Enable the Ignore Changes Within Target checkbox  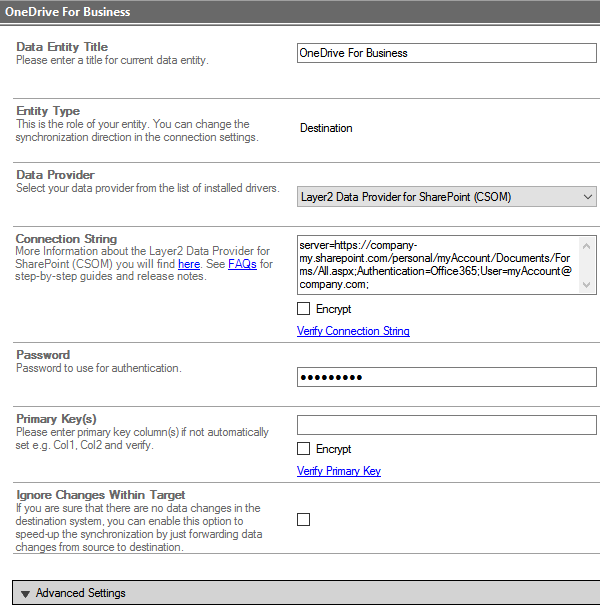click(x=304, y=519)
